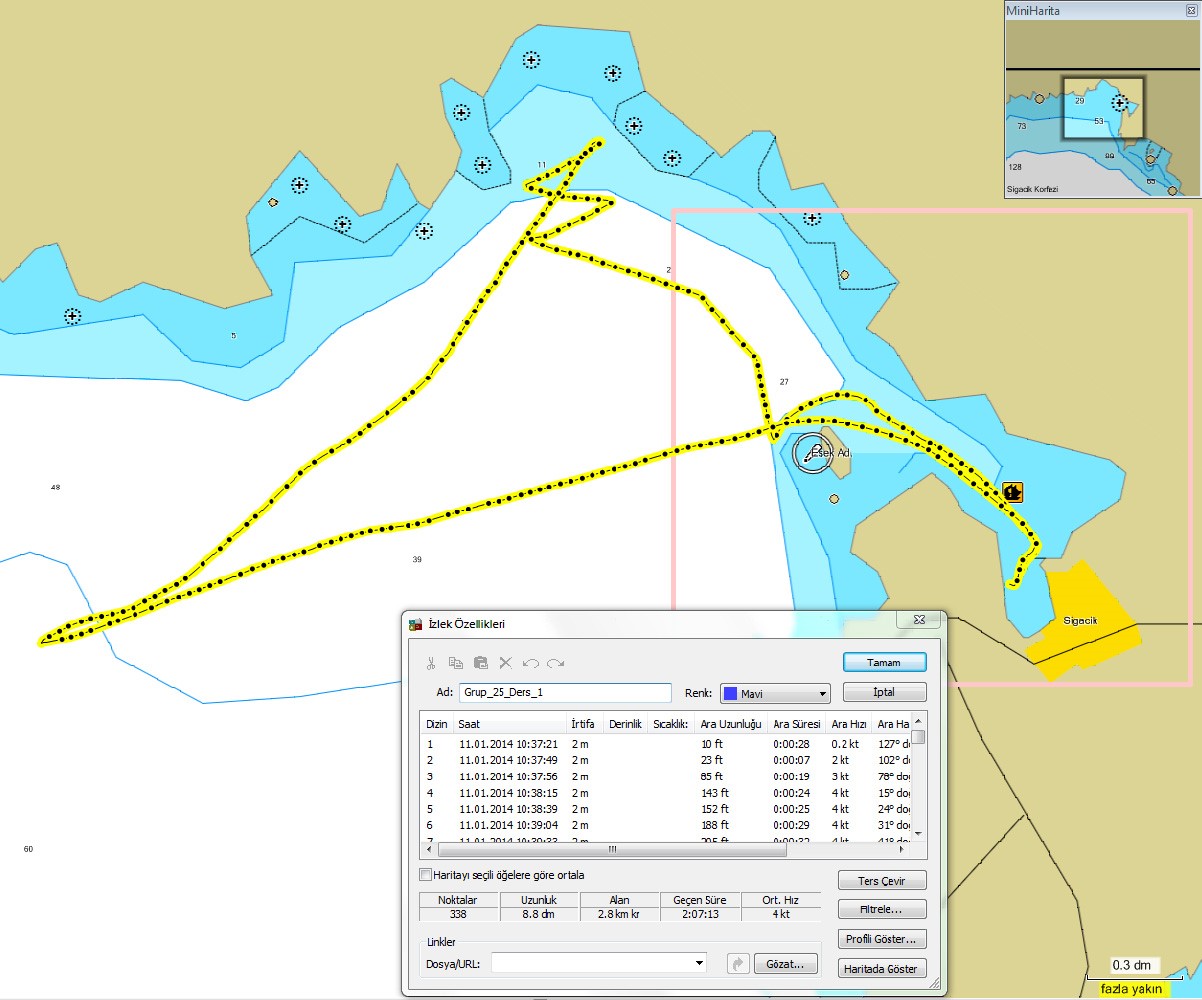Click the Ters Çevir button
This screenshot has height=1000, width=1202.
(882, 880)
